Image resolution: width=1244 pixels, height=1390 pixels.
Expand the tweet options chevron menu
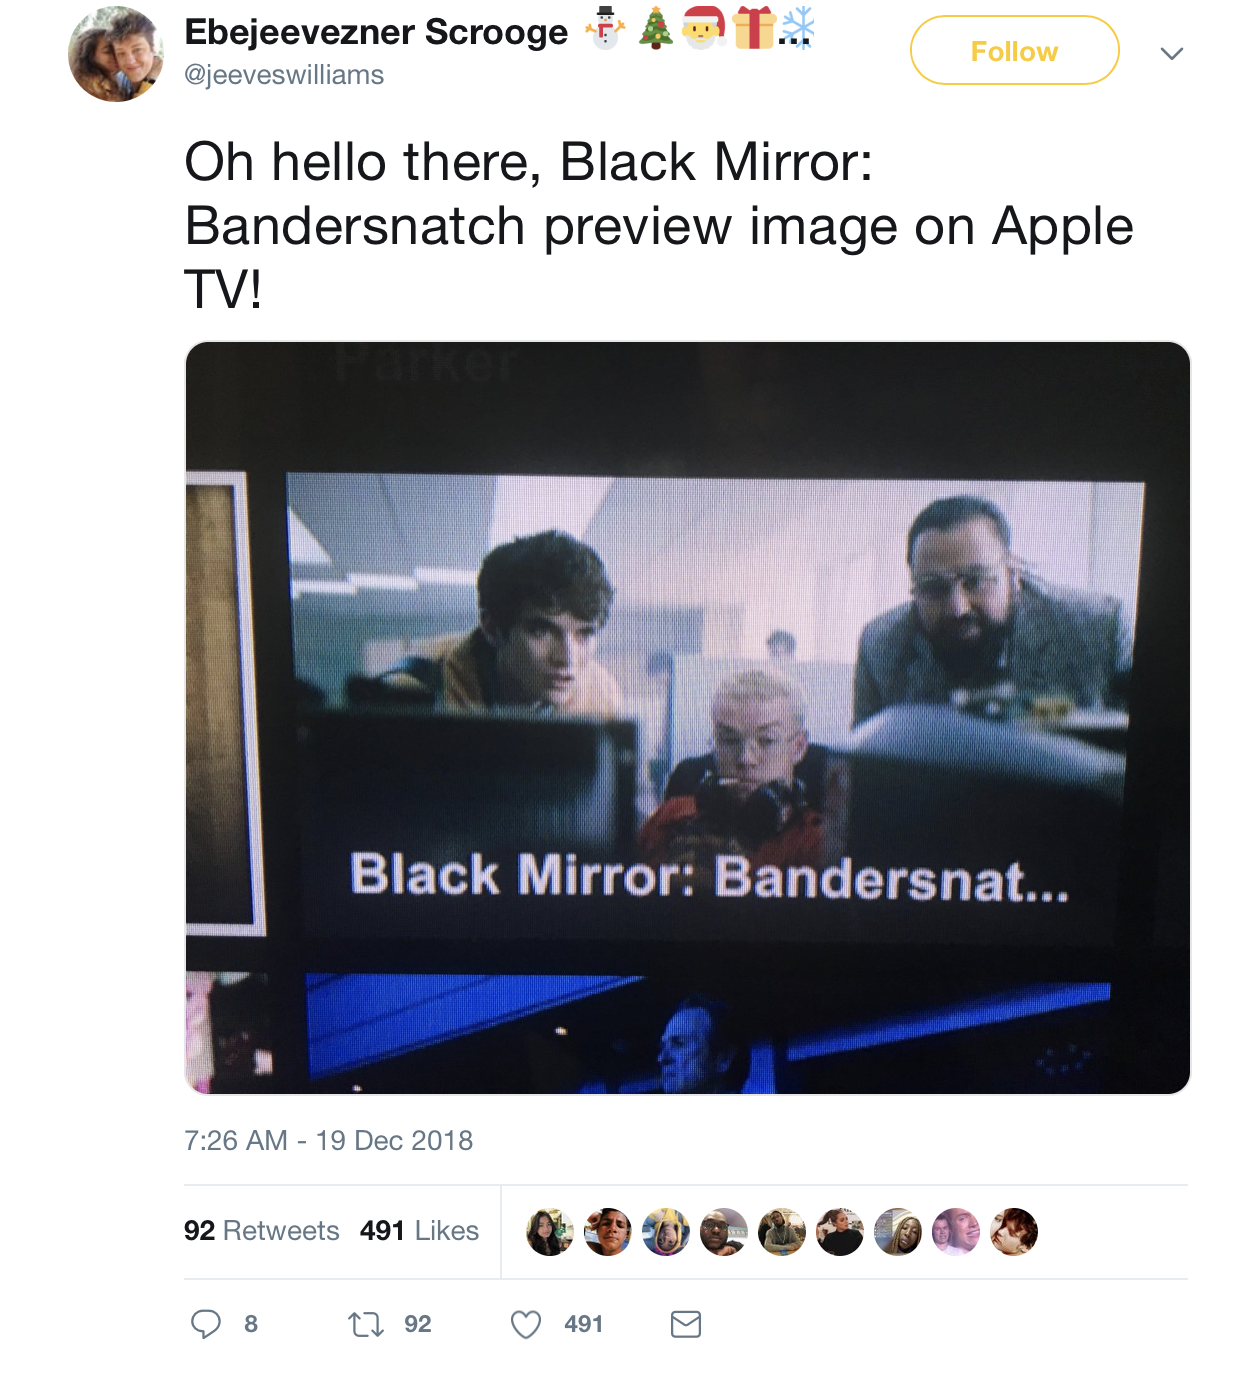(x=1172, y=53)
